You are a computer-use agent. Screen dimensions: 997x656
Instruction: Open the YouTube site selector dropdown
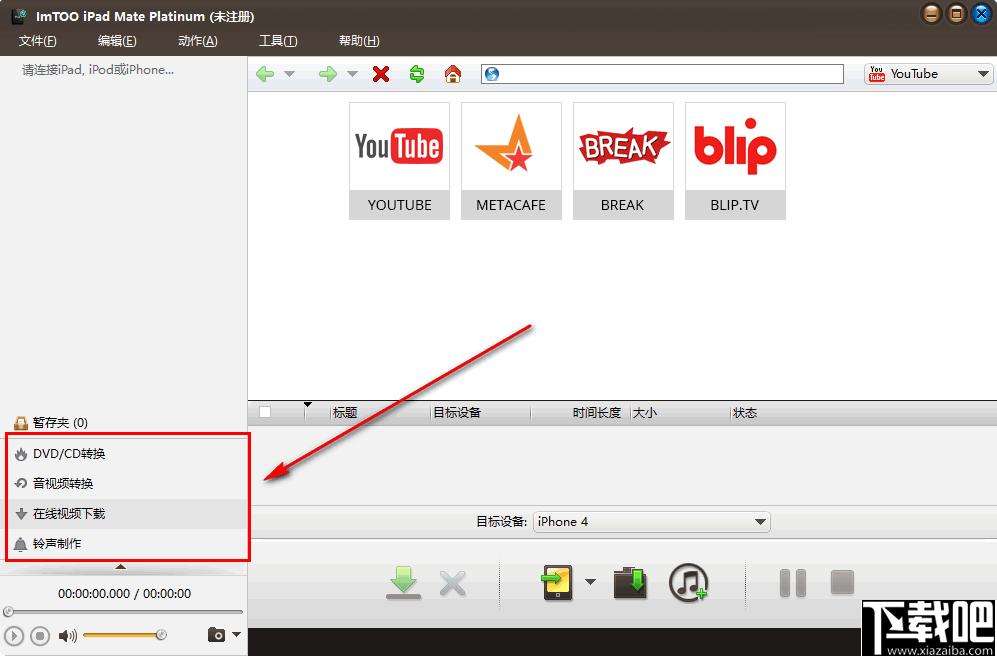[928, 74]
